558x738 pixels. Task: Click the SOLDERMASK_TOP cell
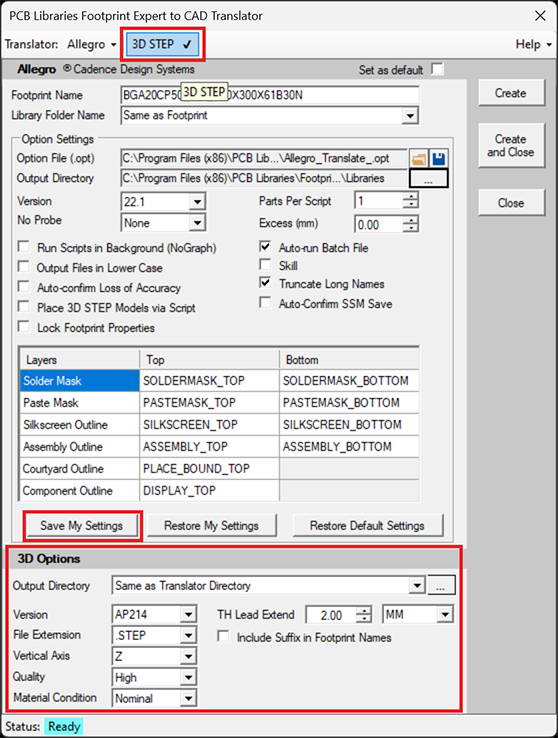[x=209, y=381]
